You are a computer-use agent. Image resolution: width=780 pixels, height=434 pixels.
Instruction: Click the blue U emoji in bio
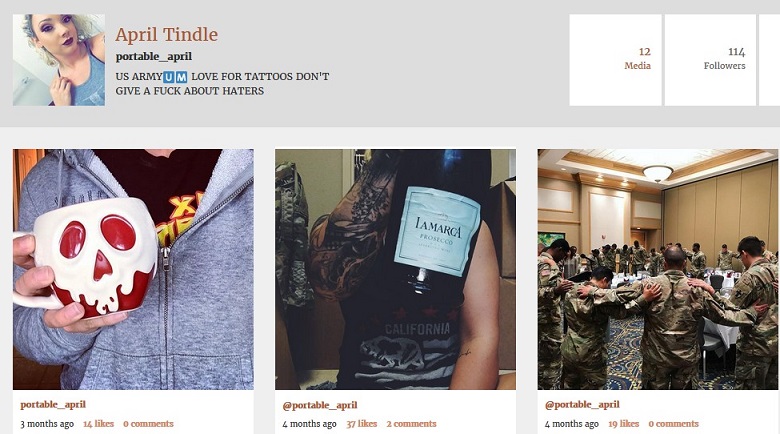(169, 77)
